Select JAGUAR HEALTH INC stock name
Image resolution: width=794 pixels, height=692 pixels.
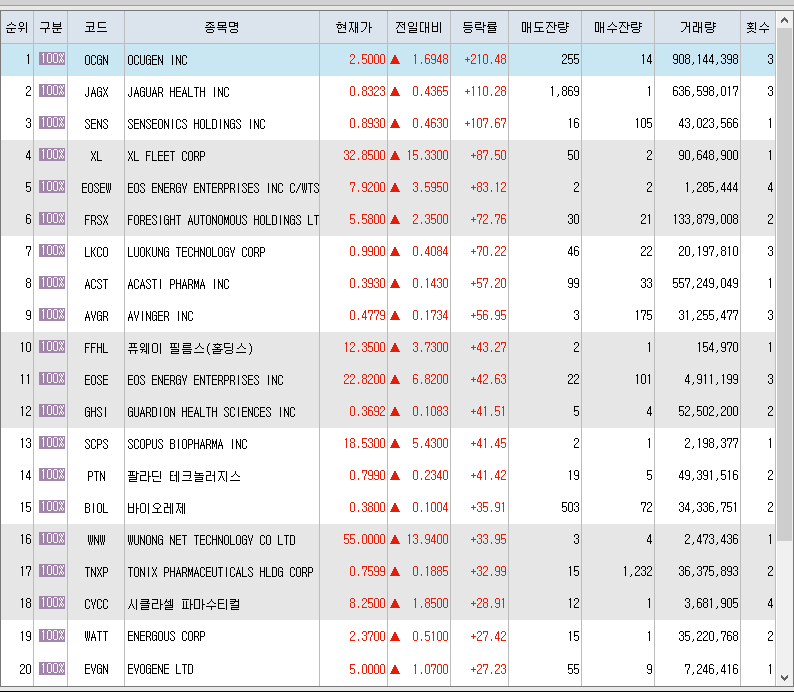[x=178, y=92]
